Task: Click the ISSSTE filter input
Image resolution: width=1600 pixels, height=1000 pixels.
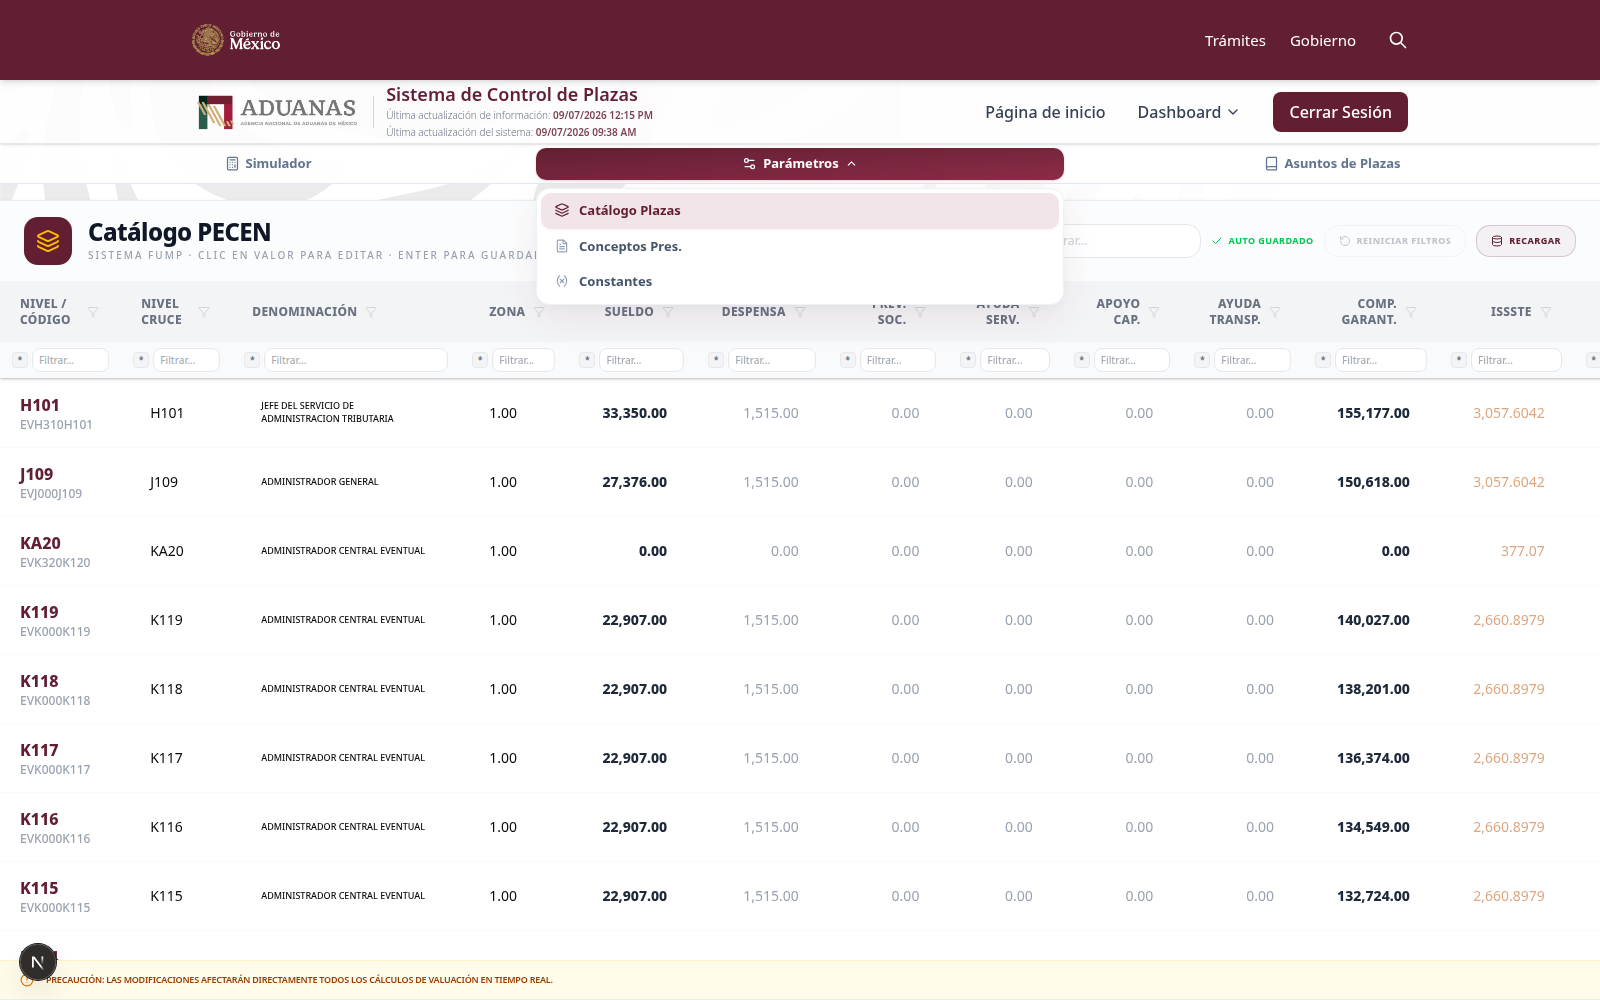Action: coord(1516,360)
